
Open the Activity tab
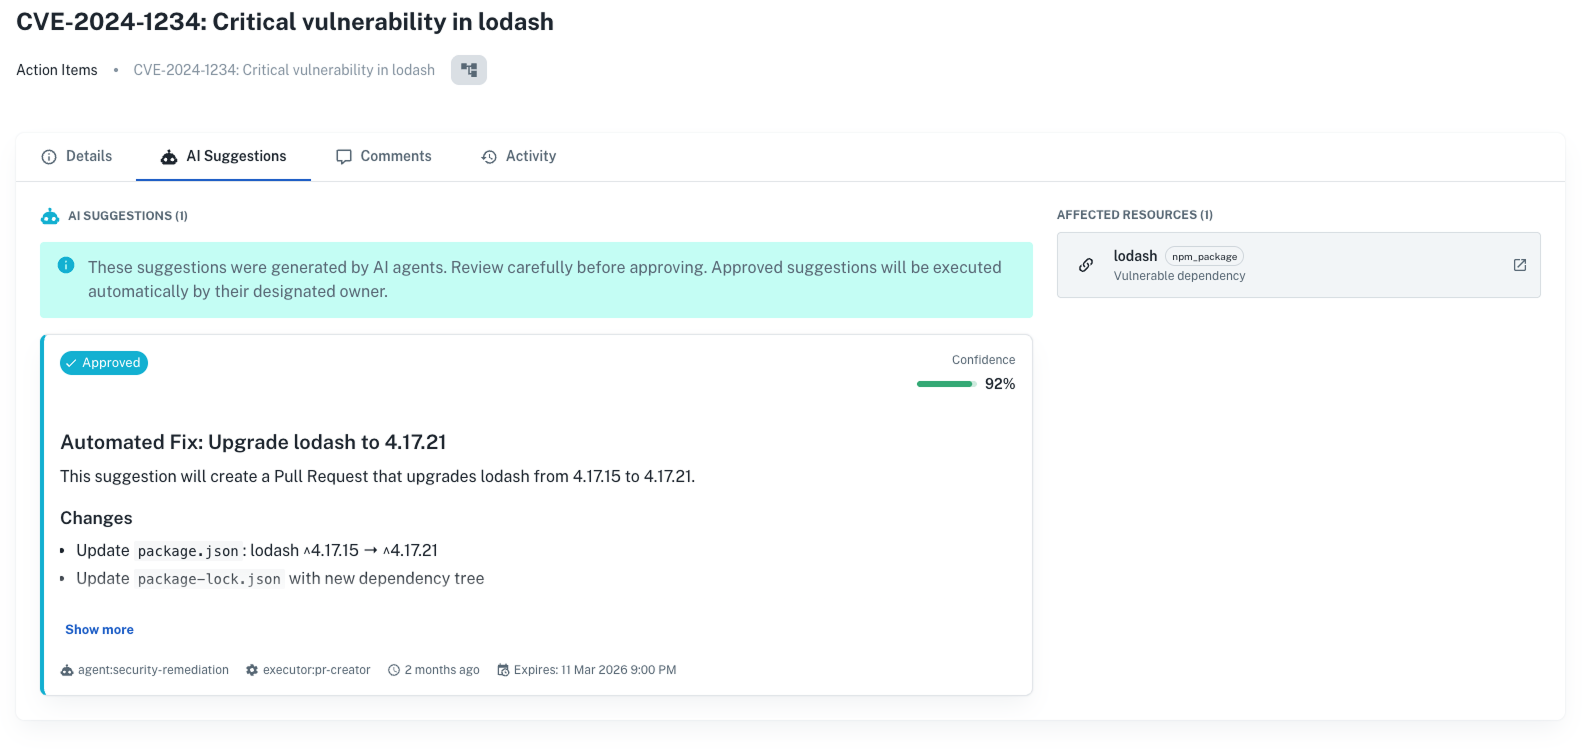518,156
